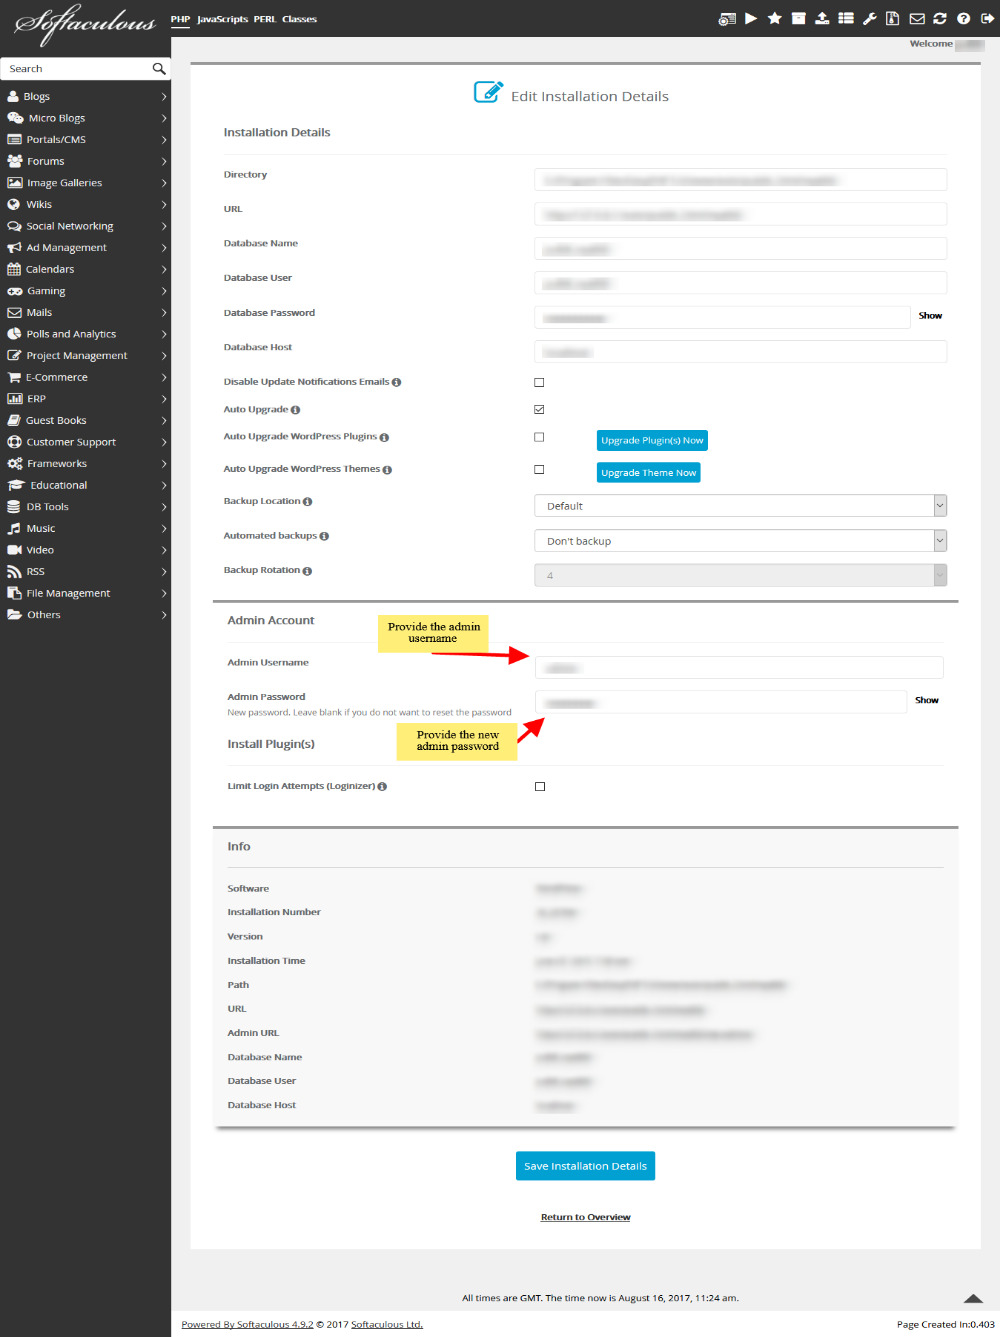Screen dimensions: 1000x1337
Task: Click info icon beside Automated backups
Action: pos(324,537)
